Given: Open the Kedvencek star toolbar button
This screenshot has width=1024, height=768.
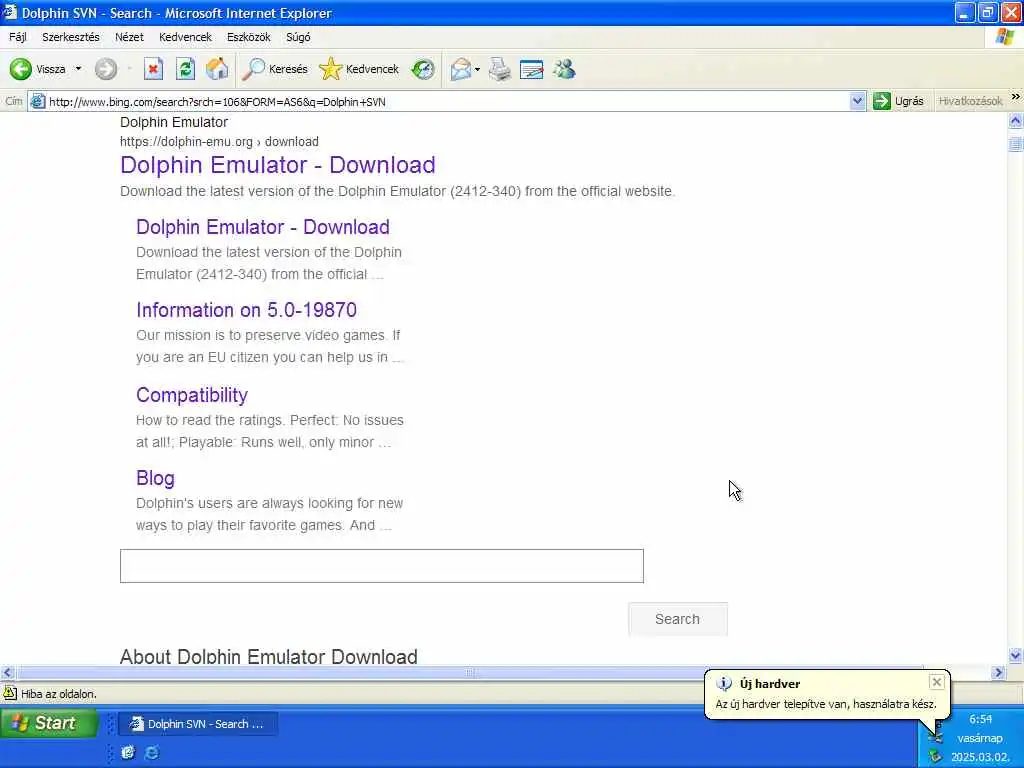Looking at the screenshot, I should tap(359, 69).
